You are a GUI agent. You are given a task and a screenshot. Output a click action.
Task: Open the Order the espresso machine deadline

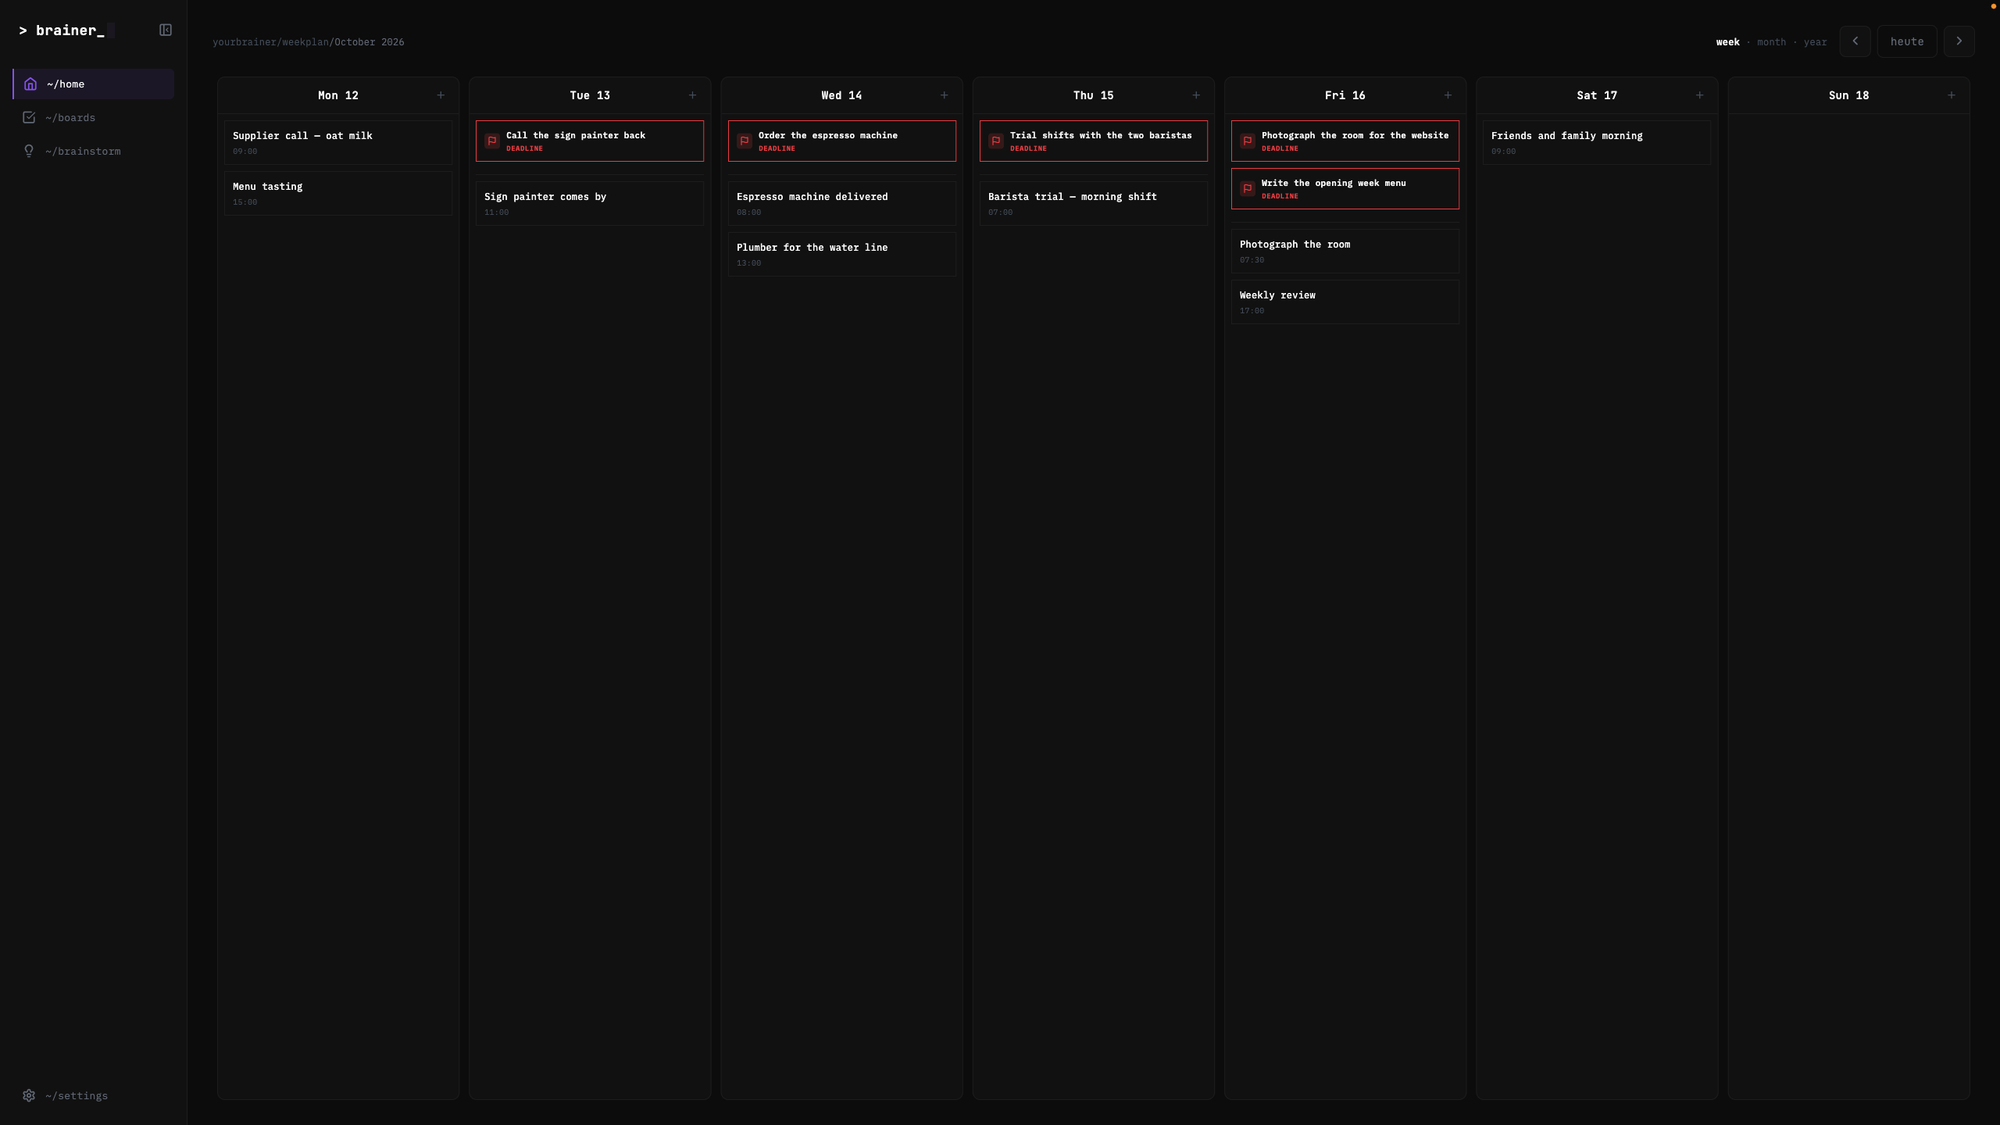click(x=842, y=141)
